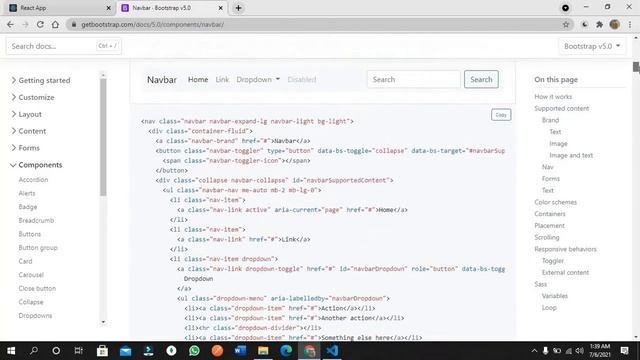Viewport: 640px width, 360px height.
Task: Jump to External content section
Action: 565,273
